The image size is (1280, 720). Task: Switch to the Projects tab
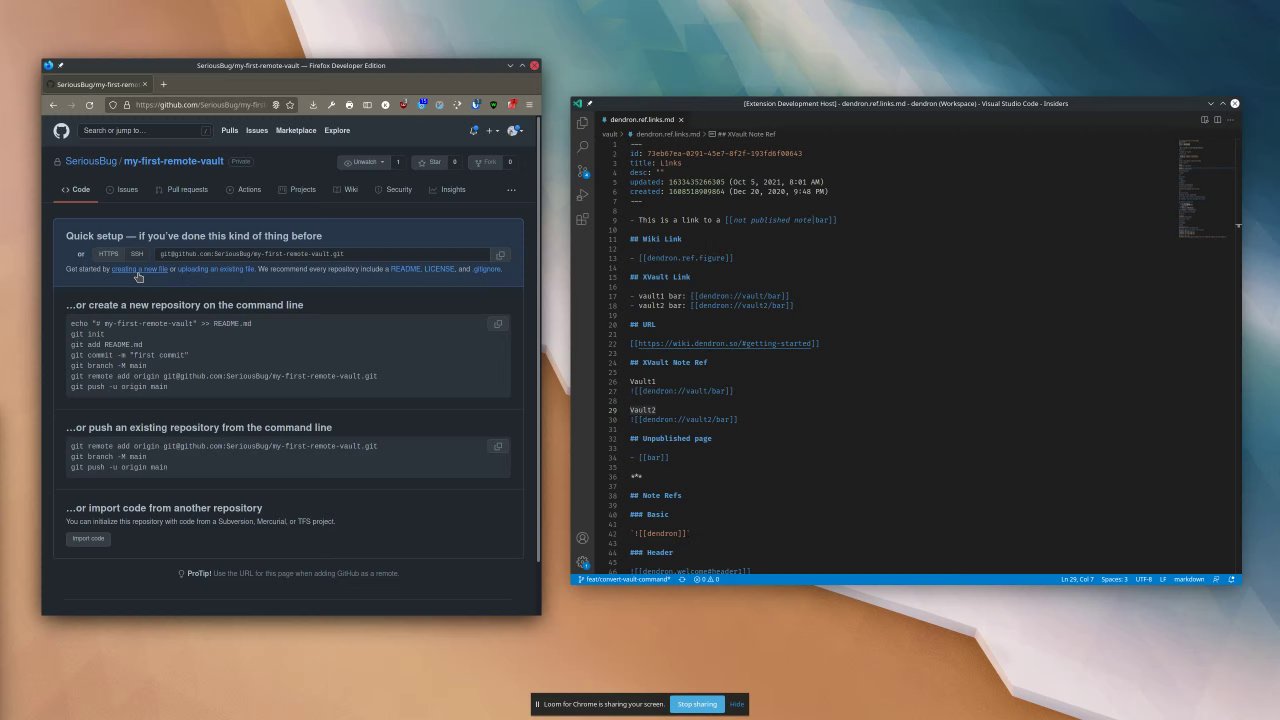point(297,190)
